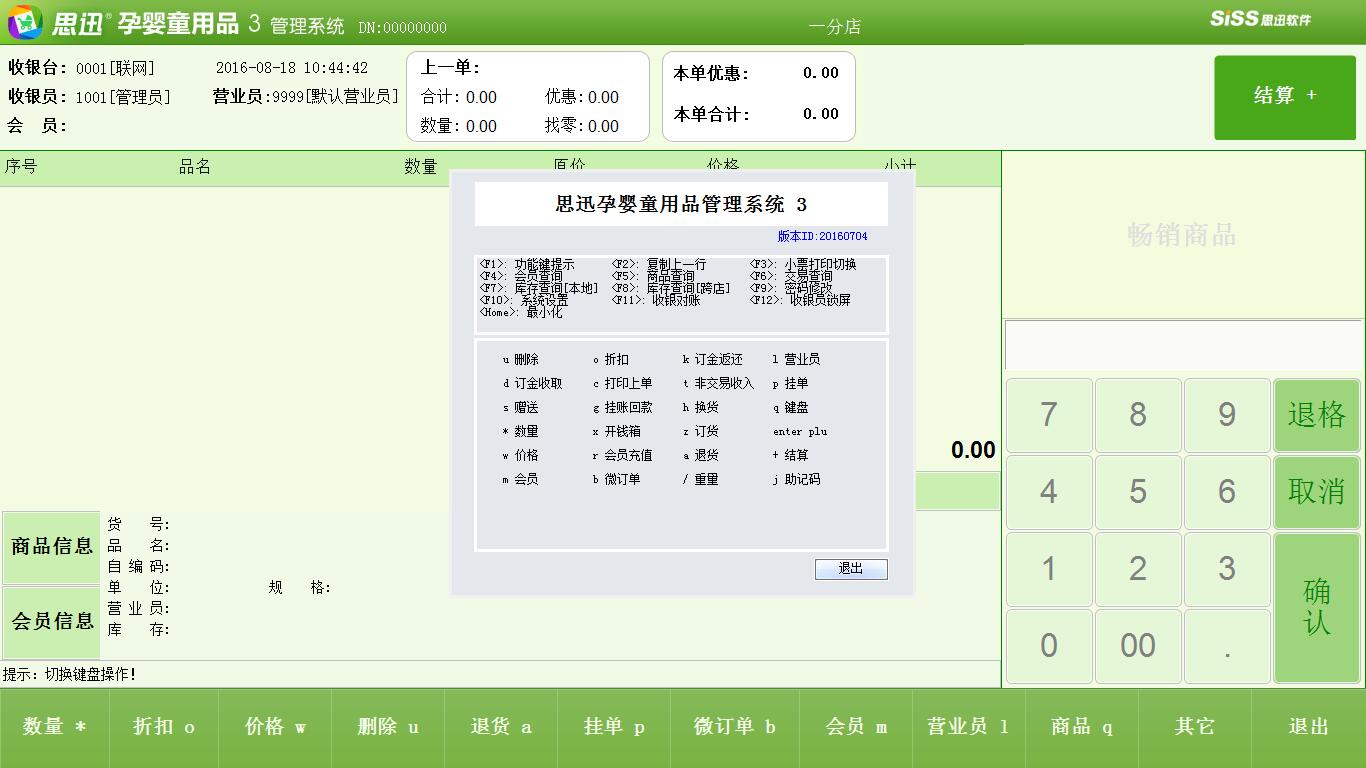The height and width of the screenshot is (768, 1366).
Task: Click <F10>: 系统设置 hint in dialog
Action: click(523, 300)
